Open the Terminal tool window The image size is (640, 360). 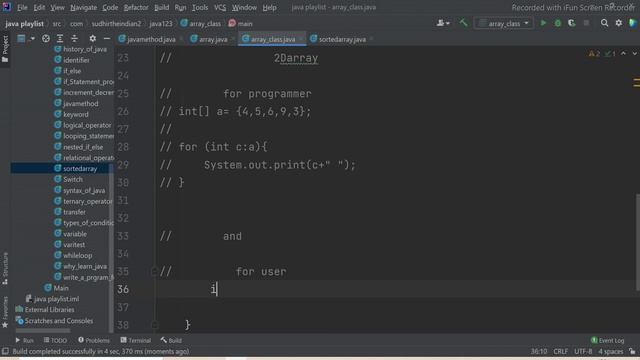tap(136, 340)
